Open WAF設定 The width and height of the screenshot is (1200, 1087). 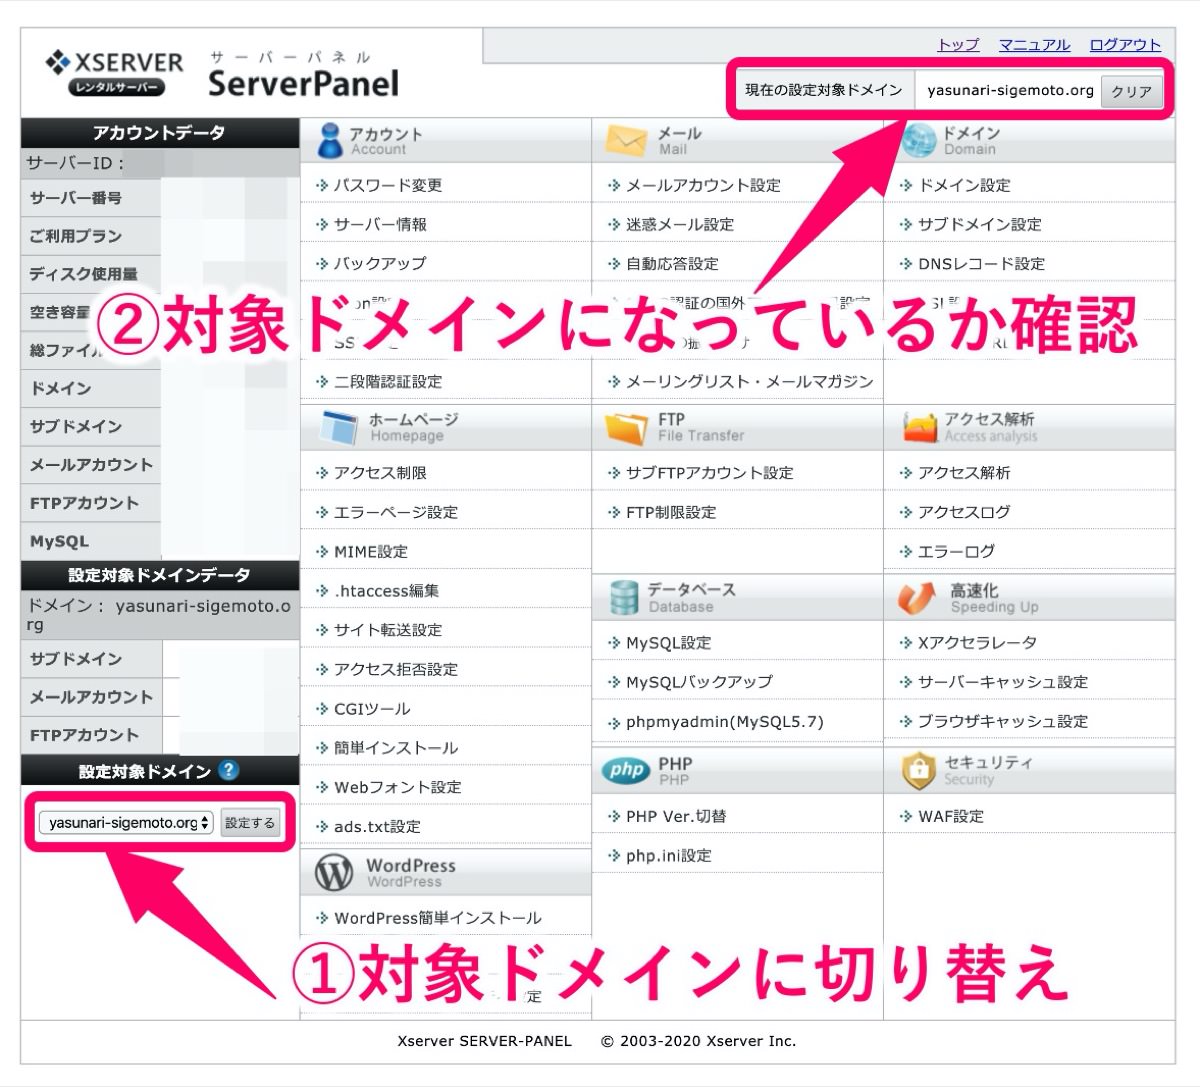click(951, 816)
